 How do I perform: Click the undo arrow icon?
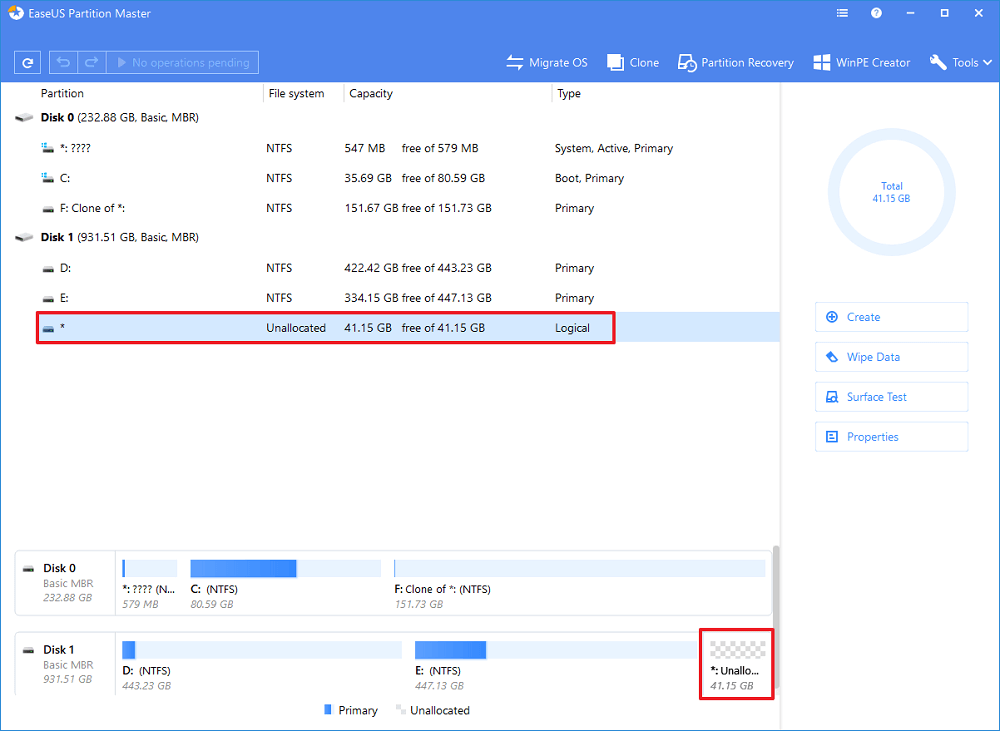(63, 63)
